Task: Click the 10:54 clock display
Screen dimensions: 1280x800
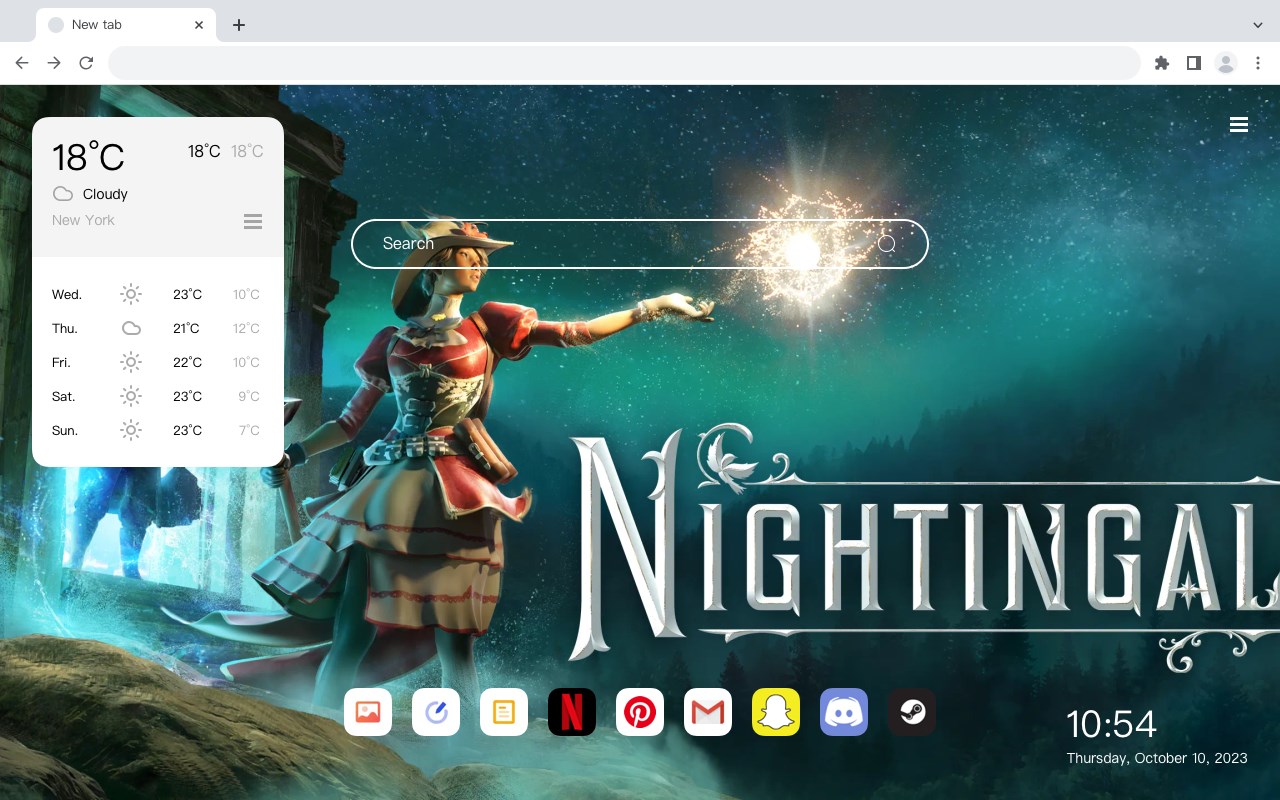Action: (x=1111, y=724)
